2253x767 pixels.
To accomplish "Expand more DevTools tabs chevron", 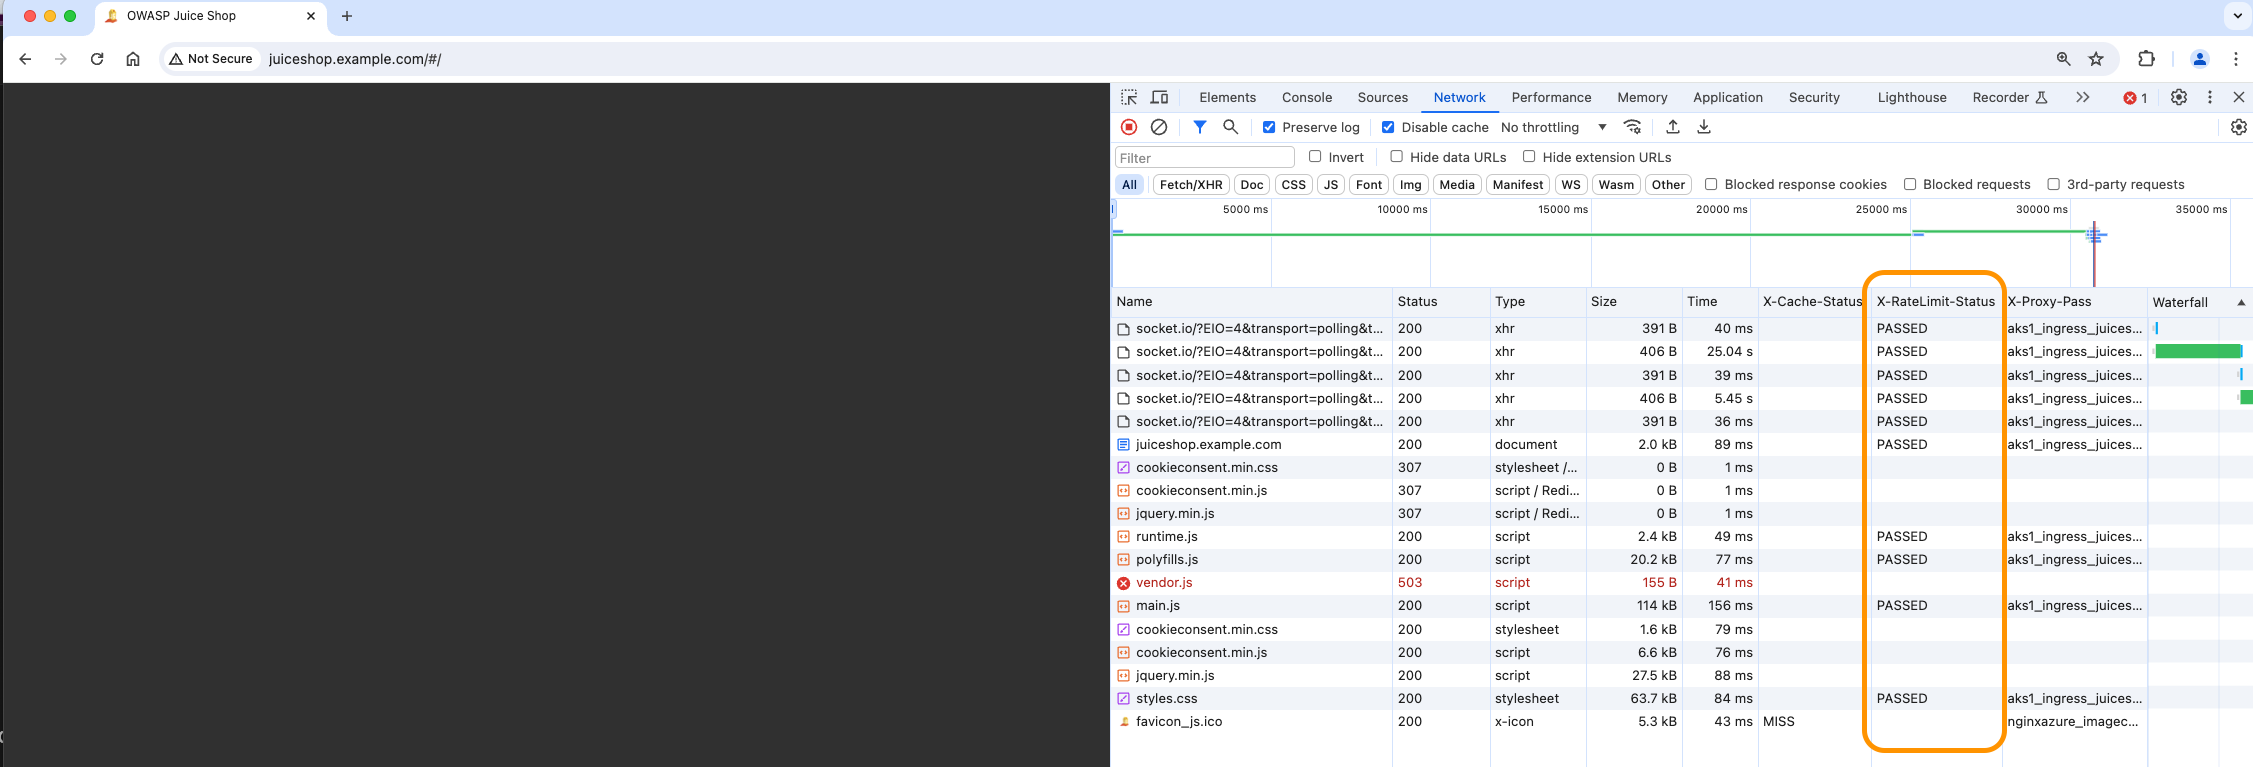I will click(2082, 97).
